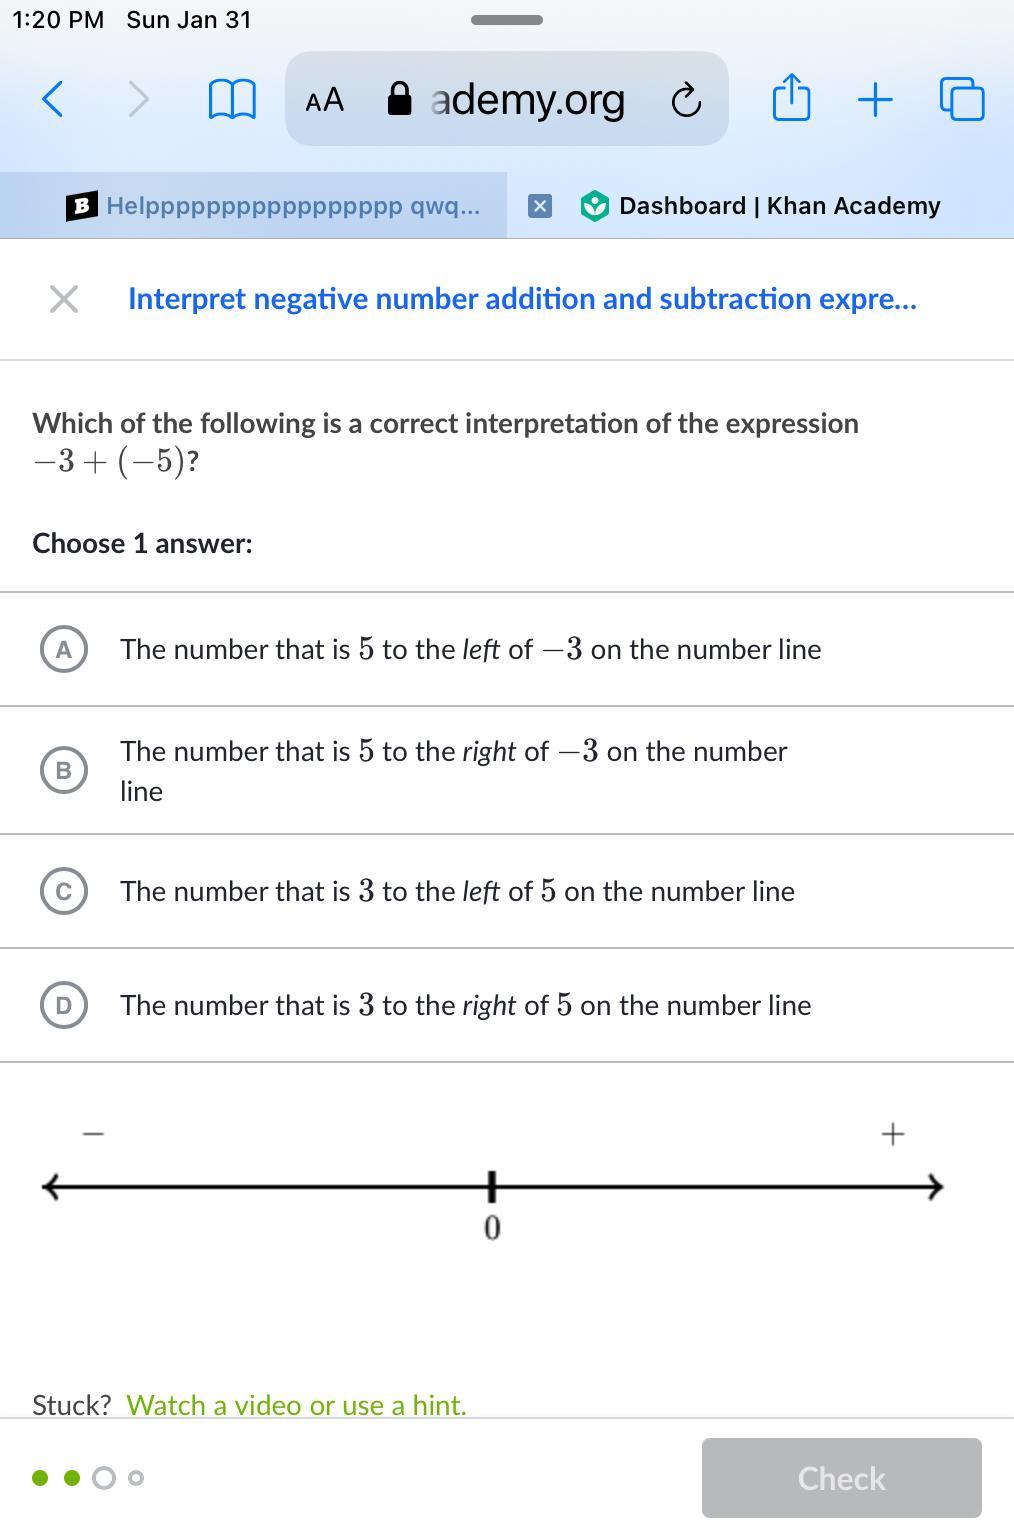Image resolution: width=1014 pixels, height=1536 pixels.
Task: Open 'Watch a video or use a hint' link
Action: (x=296, y=1405)
